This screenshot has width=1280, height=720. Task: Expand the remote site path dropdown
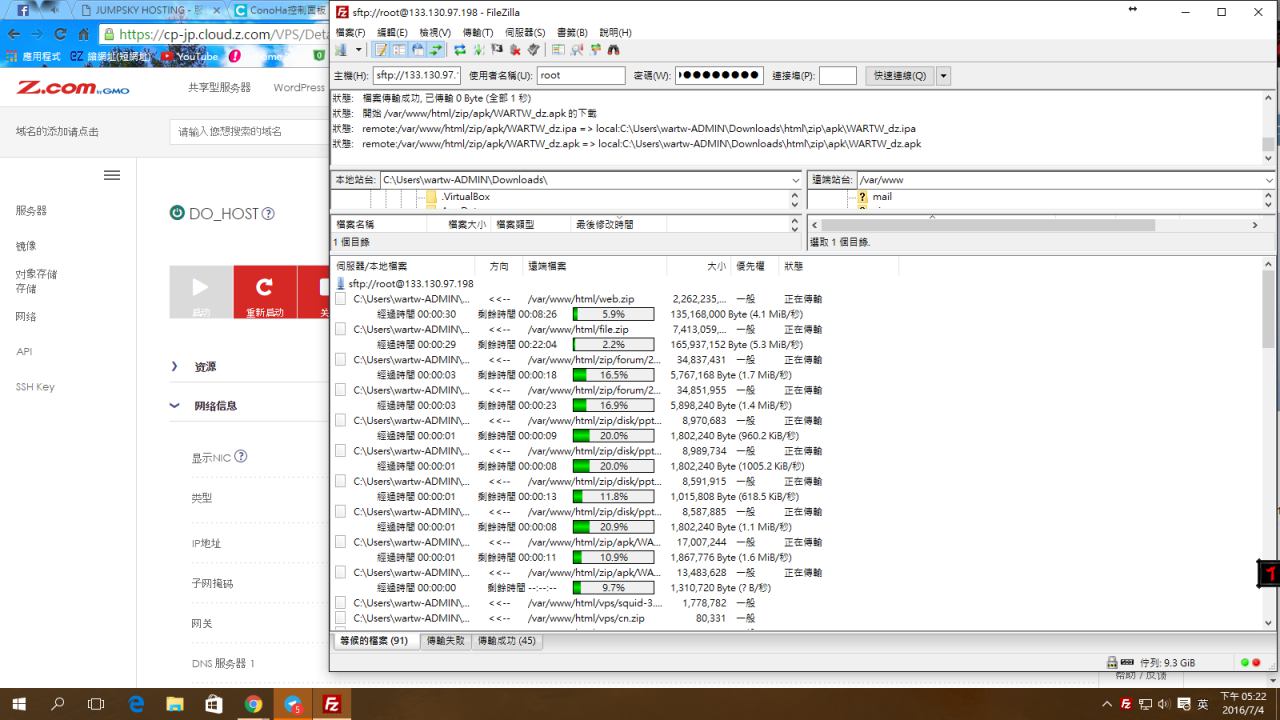[1269, 180]
